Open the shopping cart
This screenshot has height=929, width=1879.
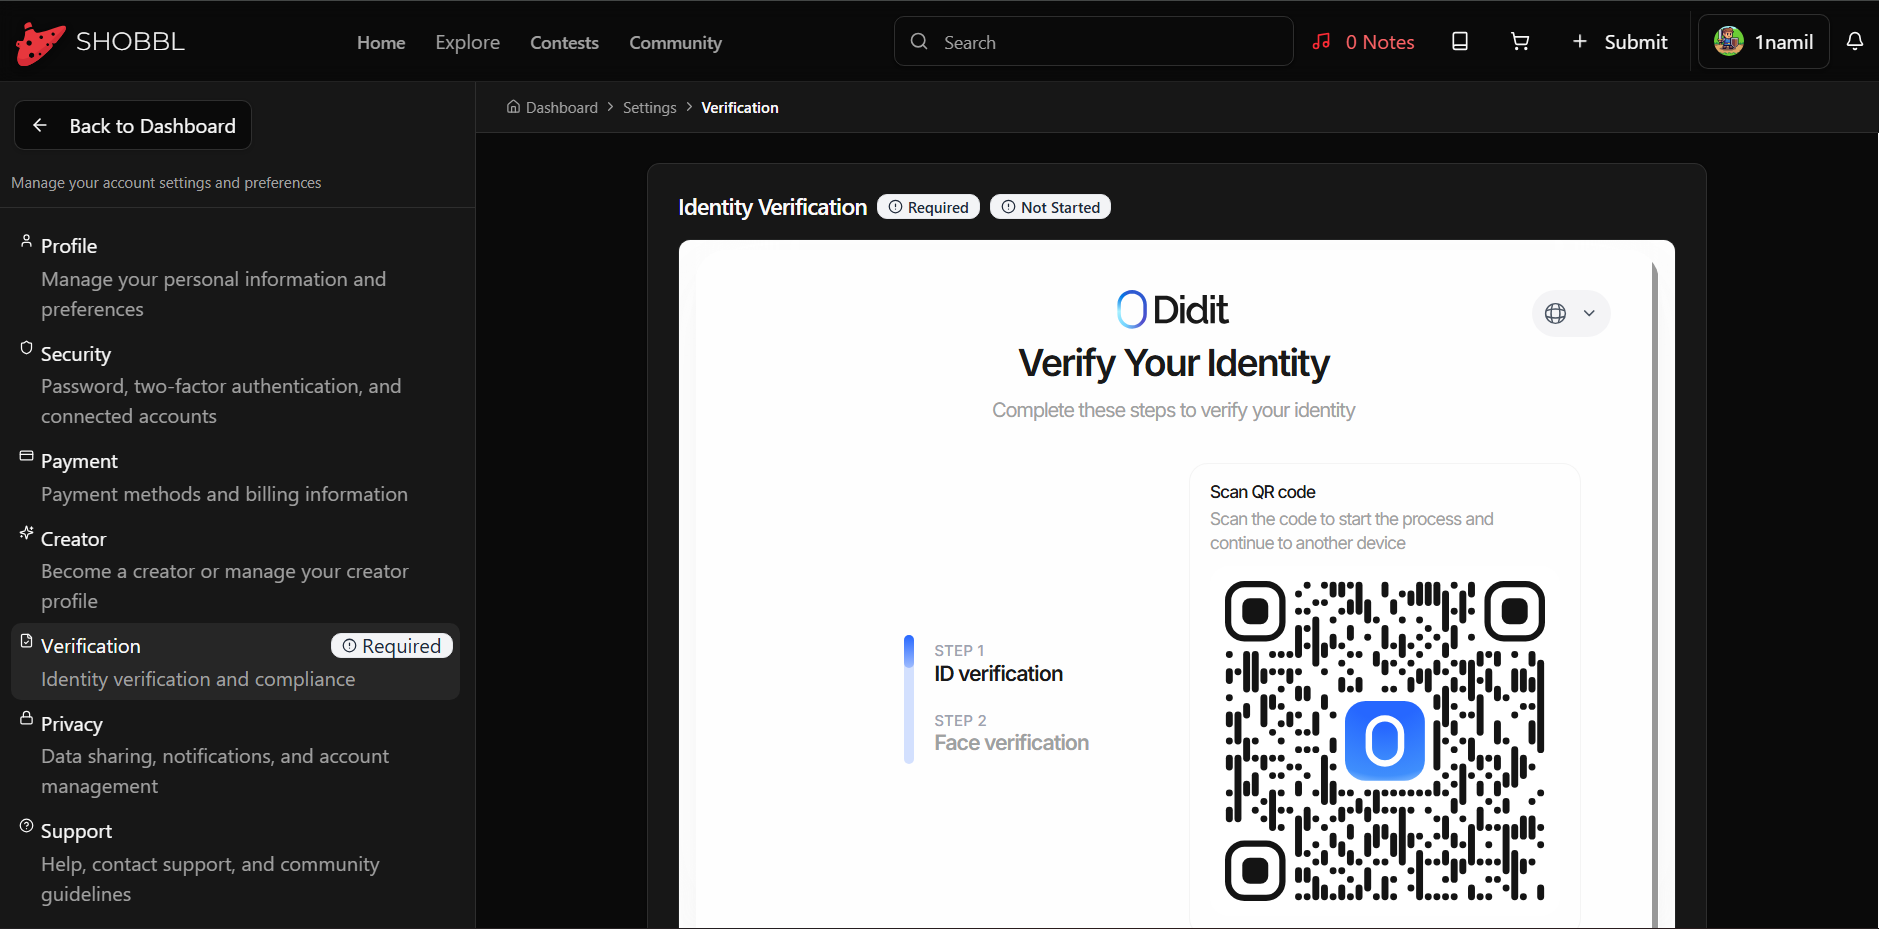[1519, 41]
